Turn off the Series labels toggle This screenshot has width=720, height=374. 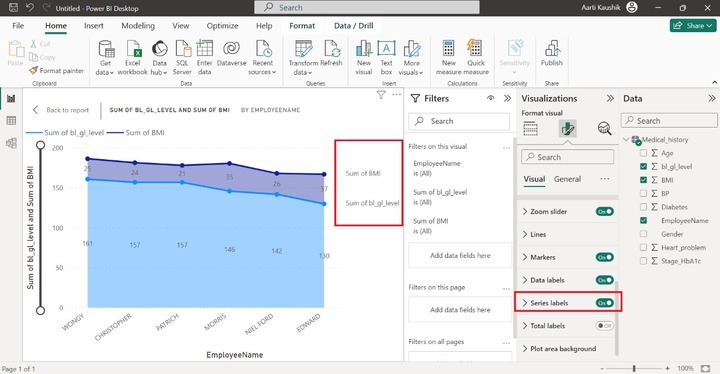click(604, 303)
